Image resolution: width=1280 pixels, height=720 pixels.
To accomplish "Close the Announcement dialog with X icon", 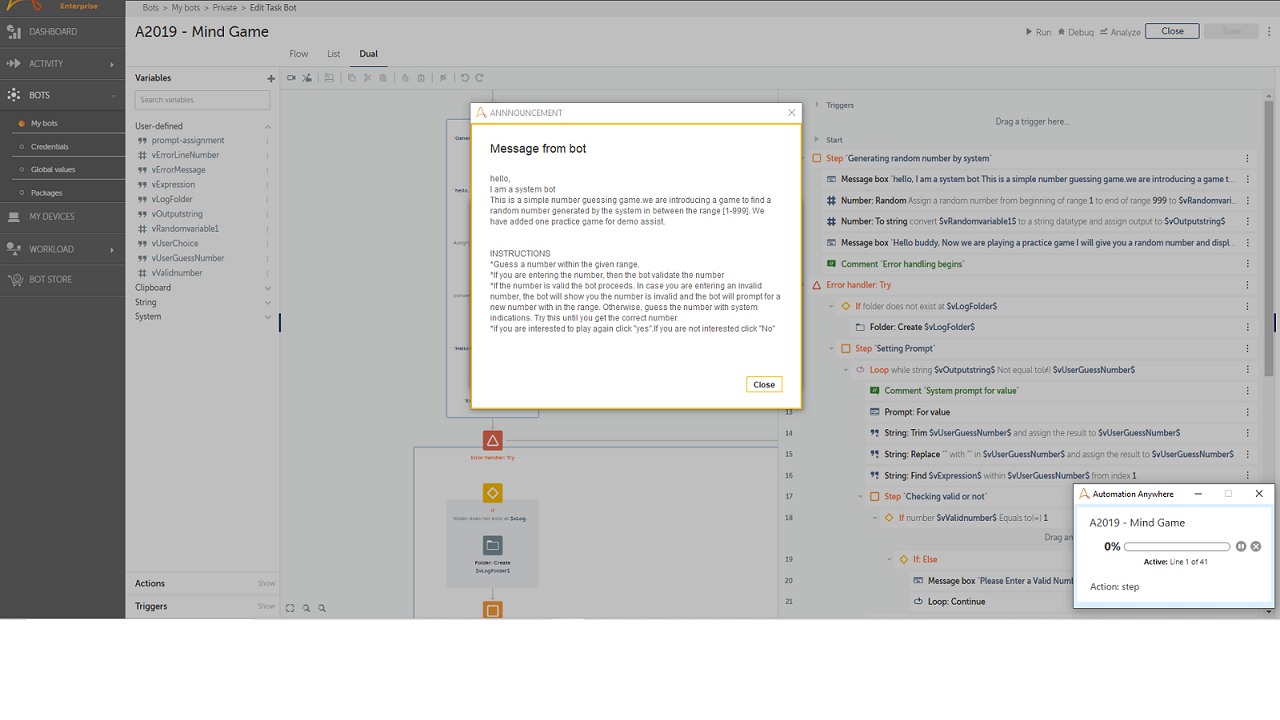I will (x=792, y=113).
